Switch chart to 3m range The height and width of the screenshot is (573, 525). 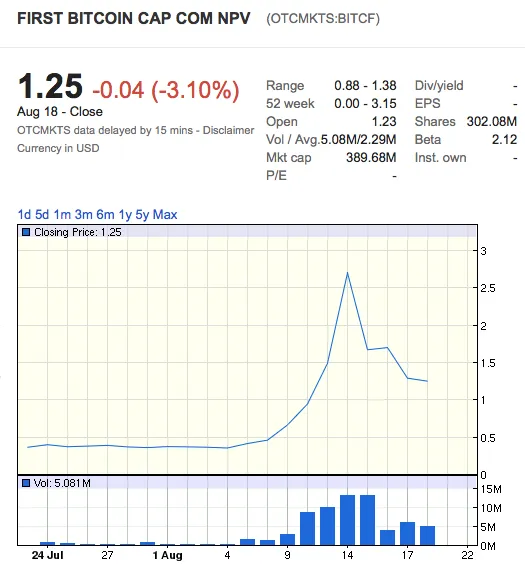click(x=84, y=215)
